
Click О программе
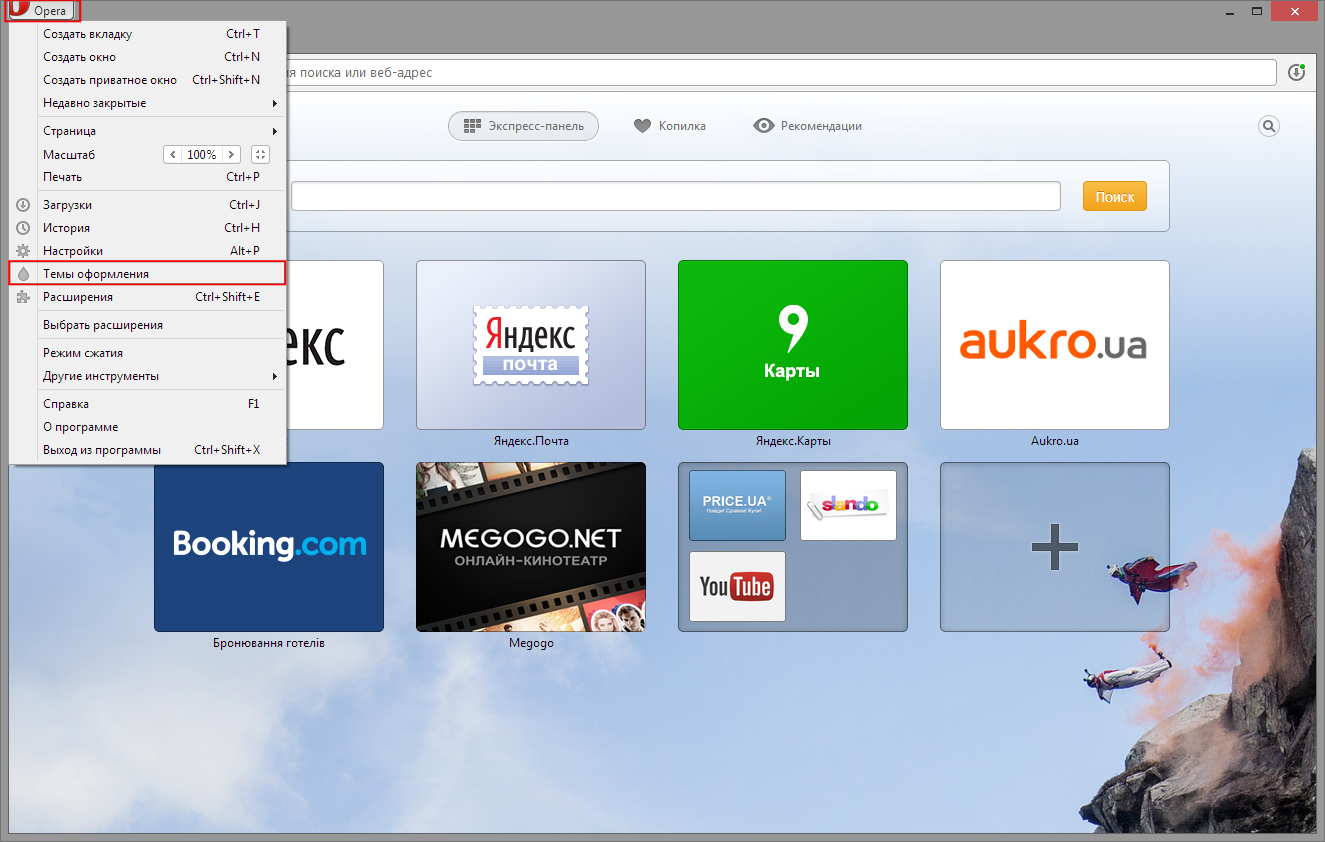148,427
